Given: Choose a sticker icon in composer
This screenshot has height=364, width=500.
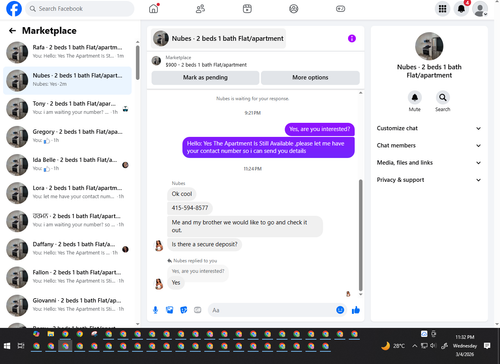Looking at the screenshot, I should 184,310.
